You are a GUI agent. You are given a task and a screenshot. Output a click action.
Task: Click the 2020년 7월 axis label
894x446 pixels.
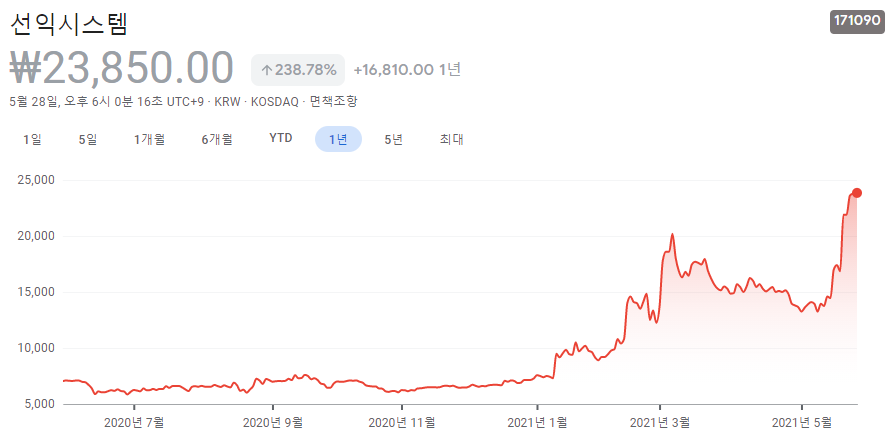pos(135,423)
